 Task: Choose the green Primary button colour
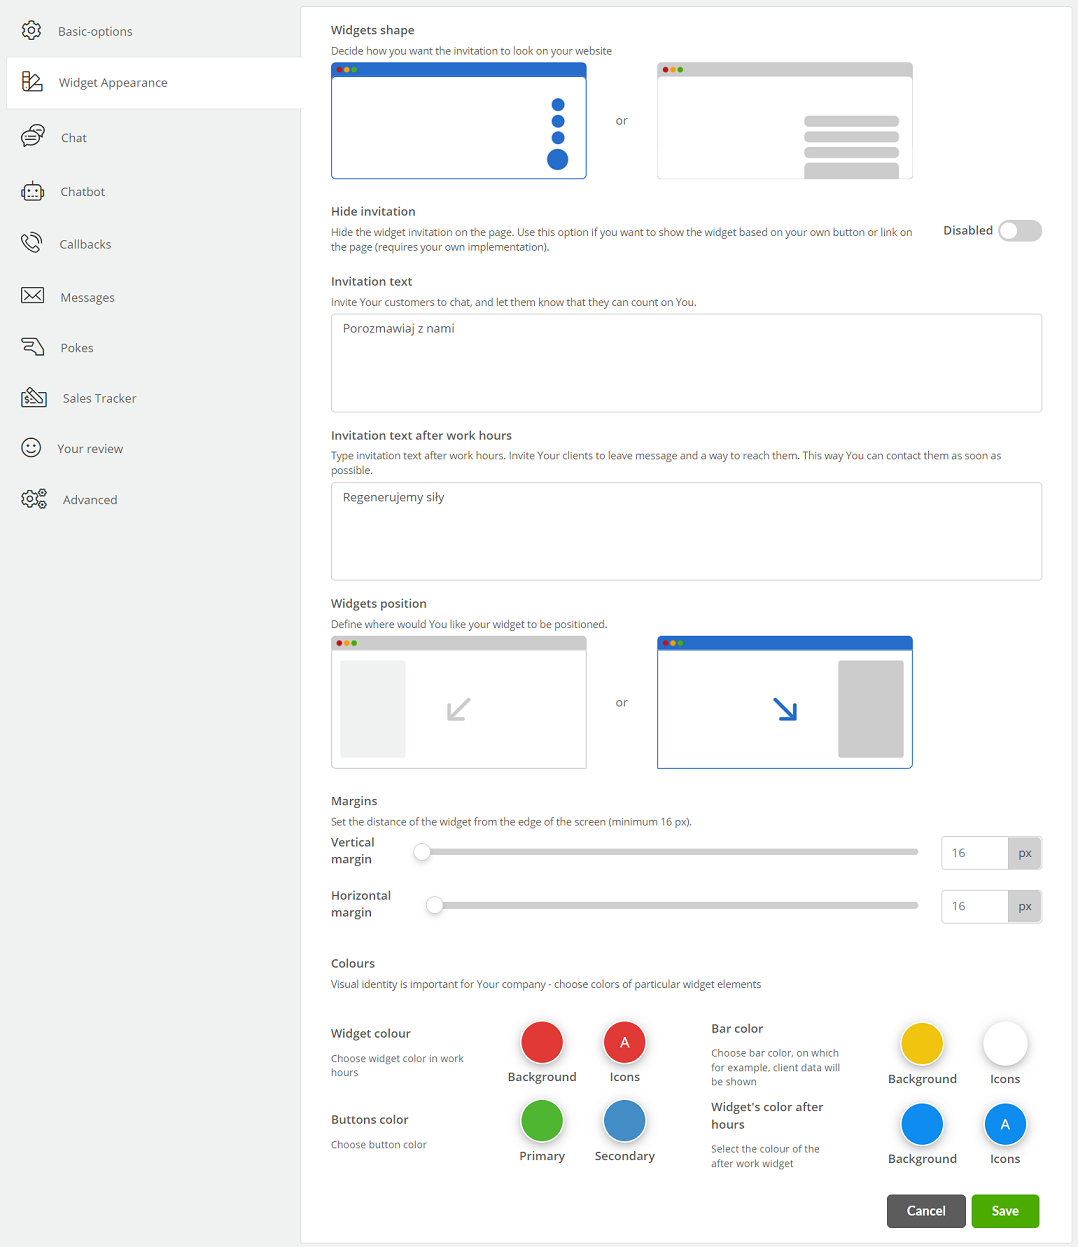coord(542,1121)
